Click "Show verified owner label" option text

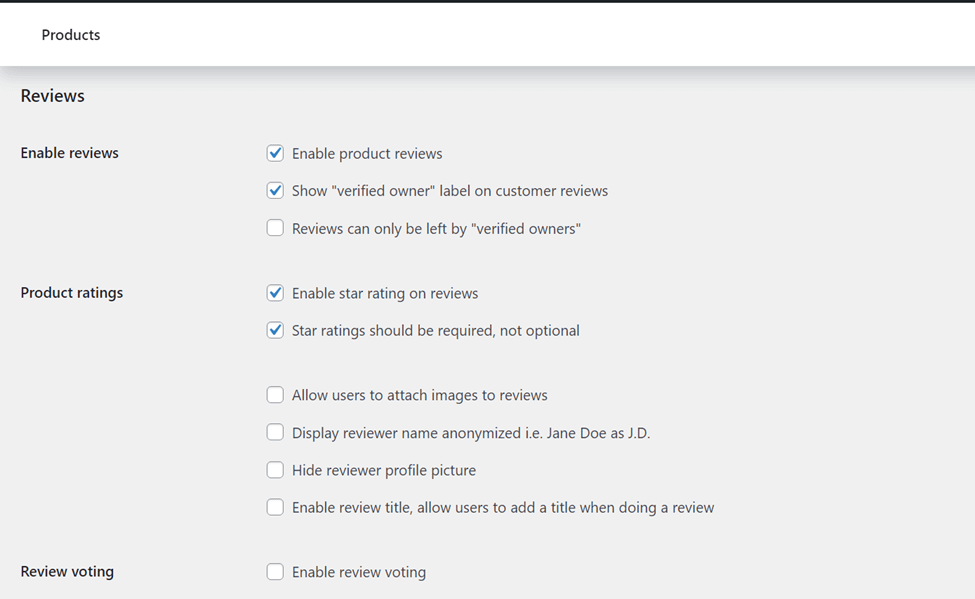pos(450,191)
